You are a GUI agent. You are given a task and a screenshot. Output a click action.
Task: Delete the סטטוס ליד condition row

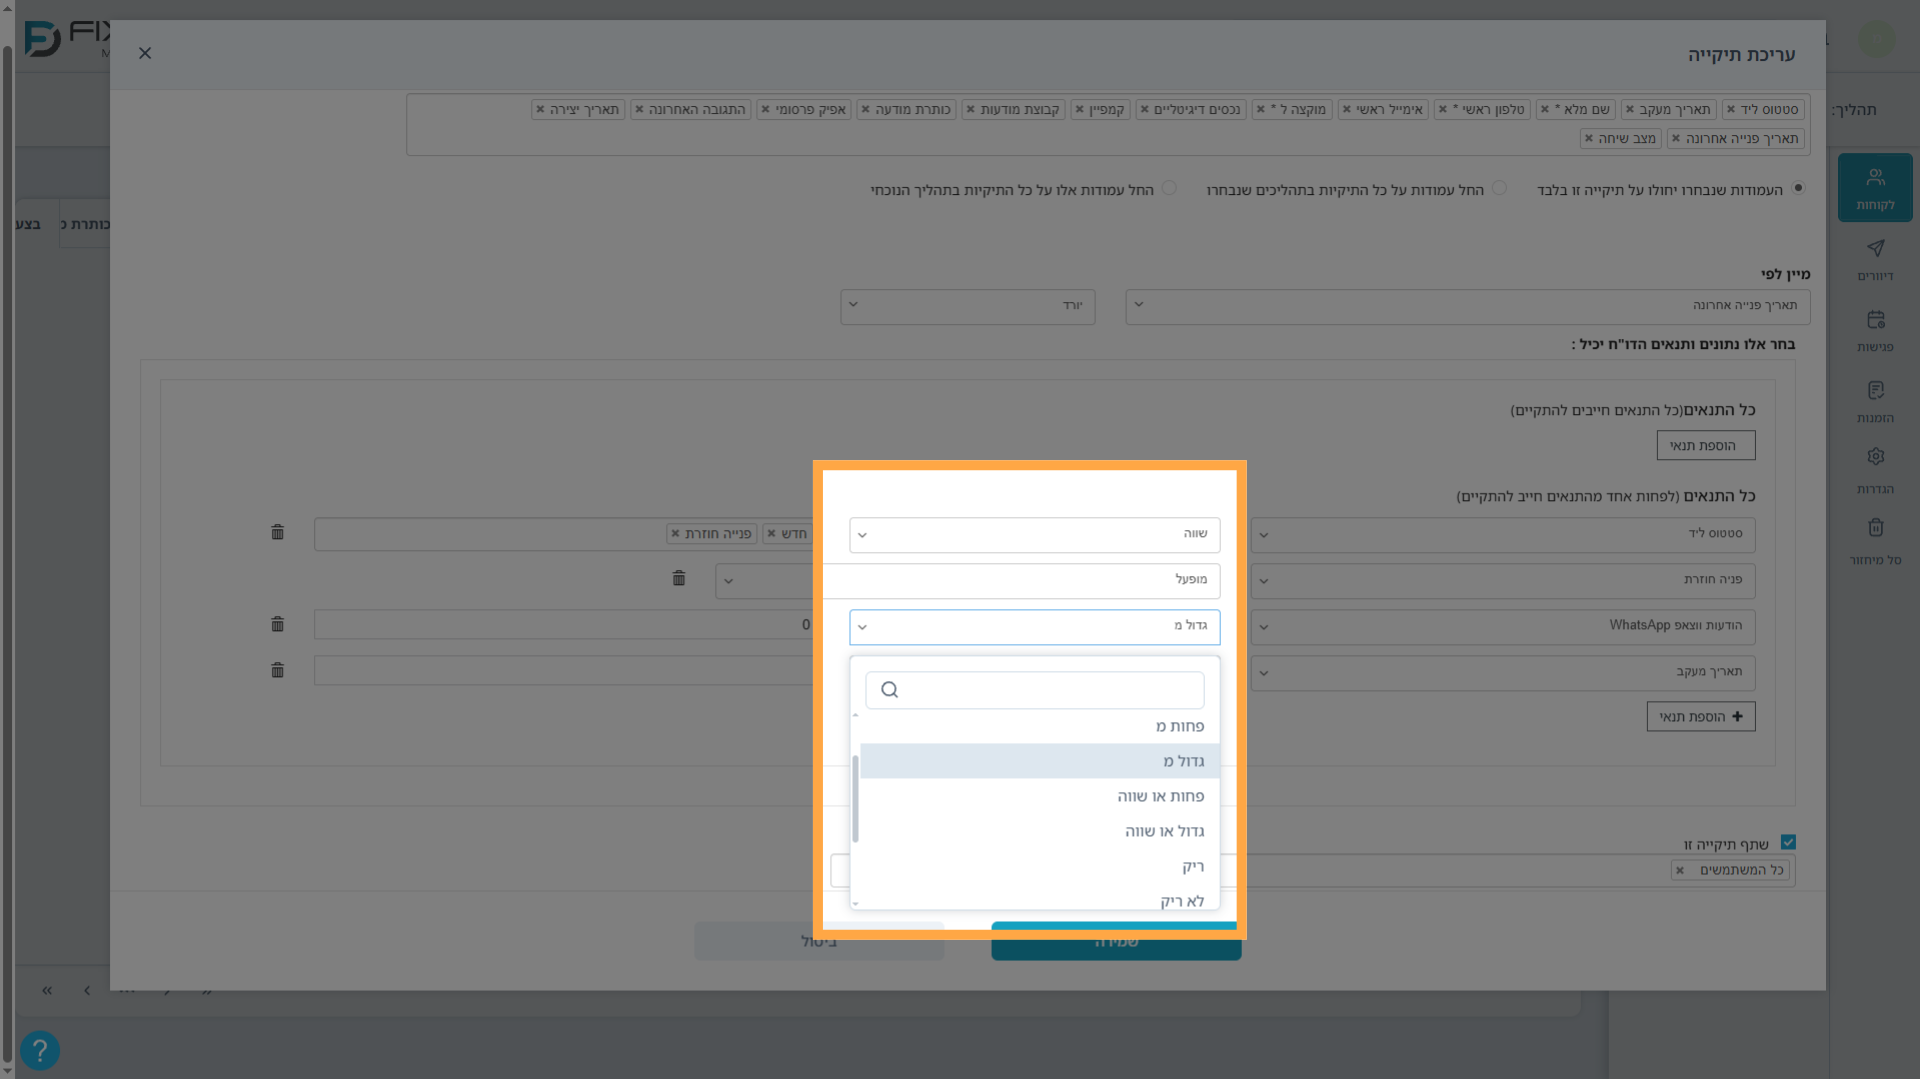tap(278, 532)
